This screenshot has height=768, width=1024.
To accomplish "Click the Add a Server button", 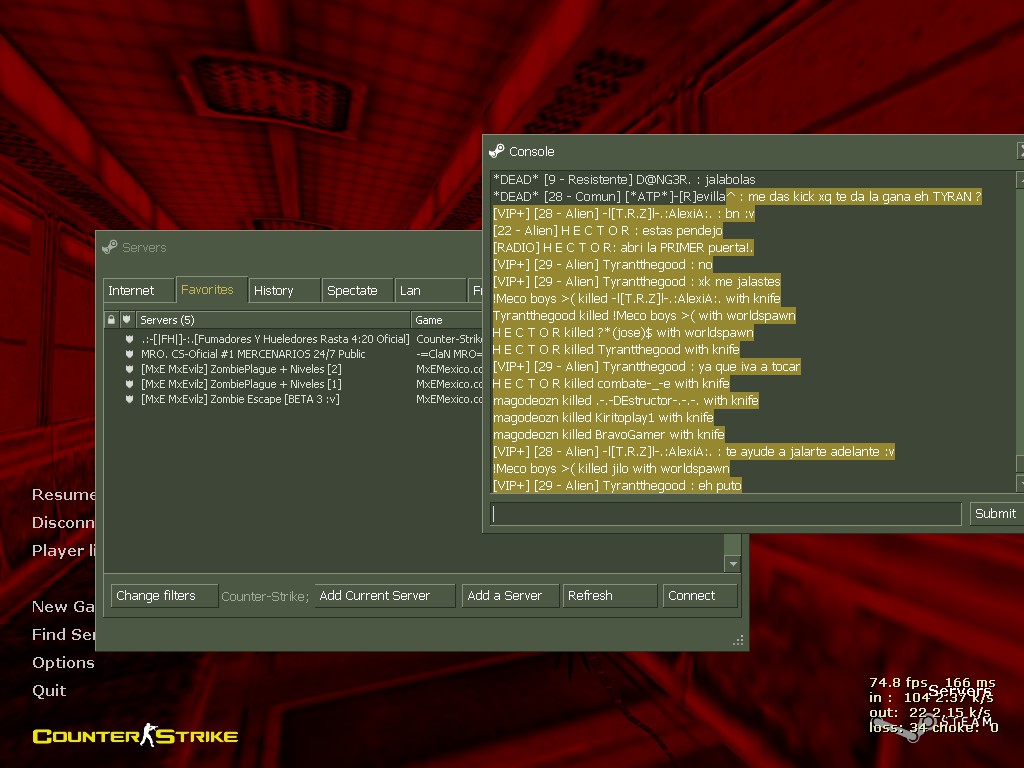I will pyautogui.click(x=510, y=596).
